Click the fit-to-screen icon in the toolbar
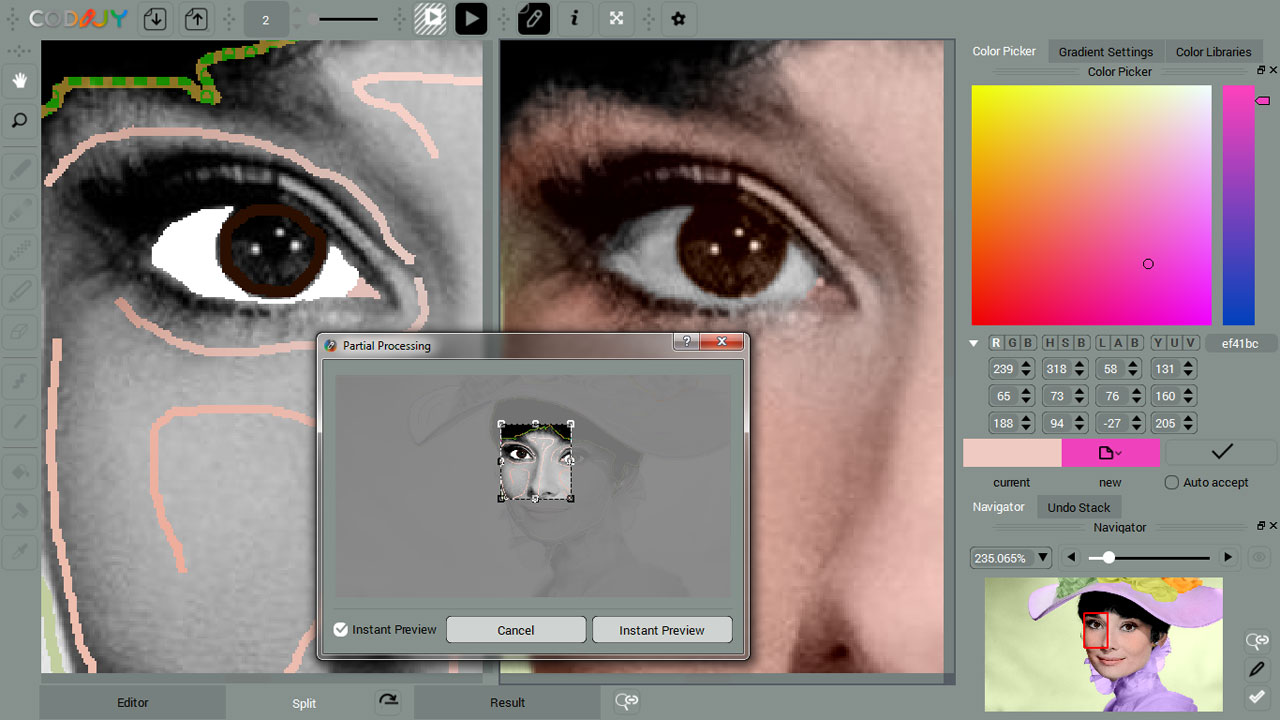Viewport: 1280px width, 720px height. pyautogui.click(x=616, y=19)
